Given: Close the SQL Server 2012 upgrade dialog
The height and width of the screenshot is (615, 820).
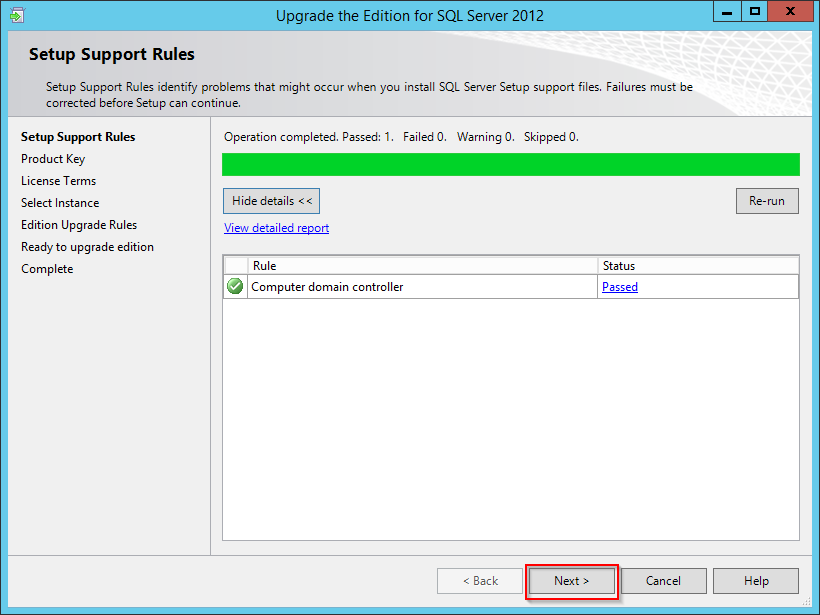Looking at the screenshot, I should tap(790, 12).
